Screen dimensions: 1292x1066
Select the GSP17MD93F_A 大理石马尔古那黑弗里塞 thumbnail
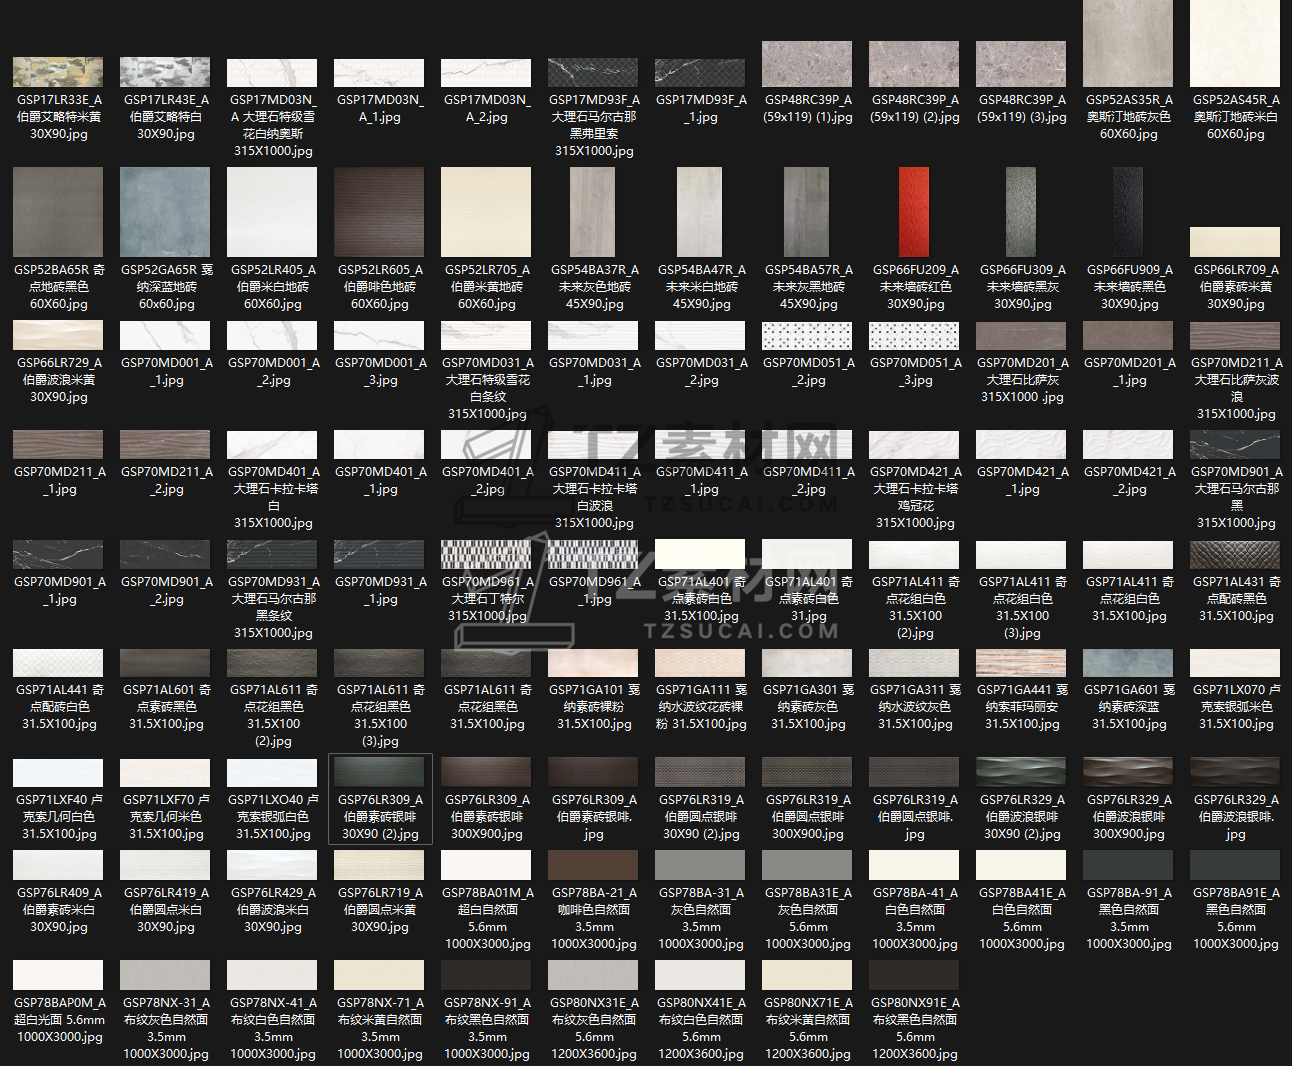pyautogui.click(x=594, y=72)
